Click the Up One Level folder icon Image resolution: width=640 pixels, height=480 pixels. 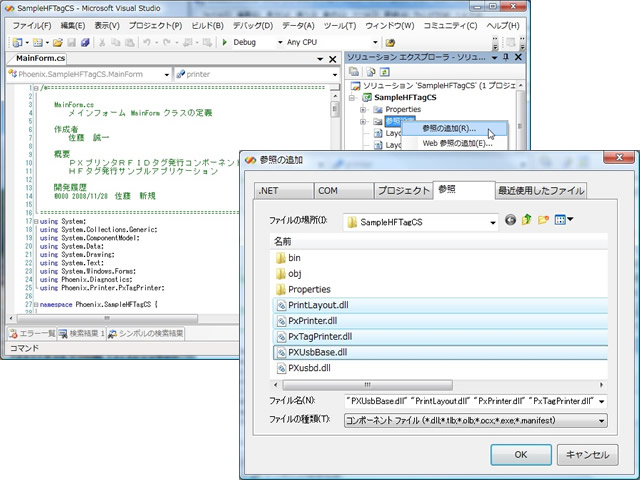click(x=527, y=220)
